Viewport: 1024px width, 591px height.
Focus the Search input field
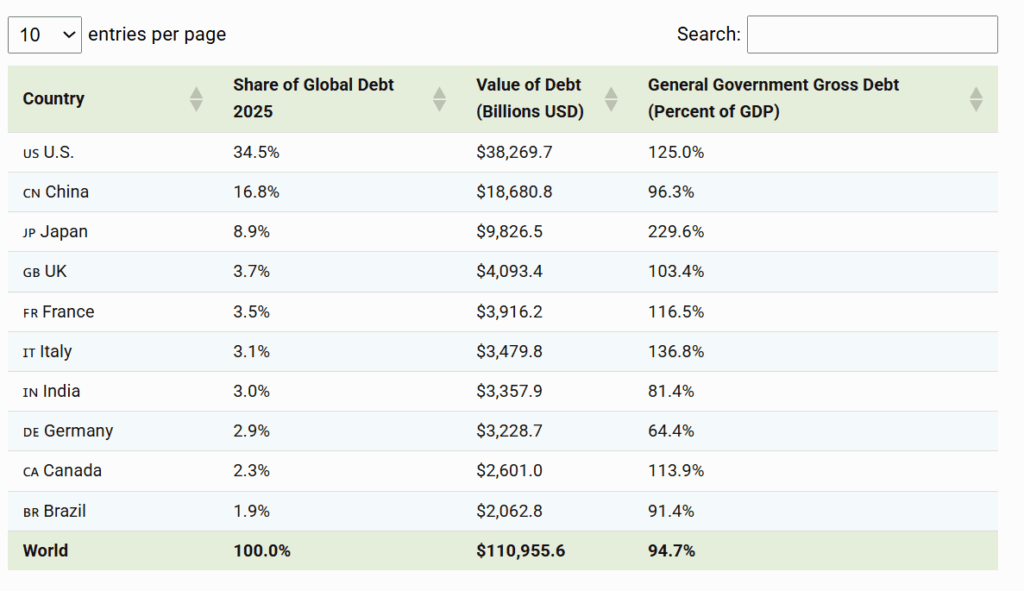point(871,34)
